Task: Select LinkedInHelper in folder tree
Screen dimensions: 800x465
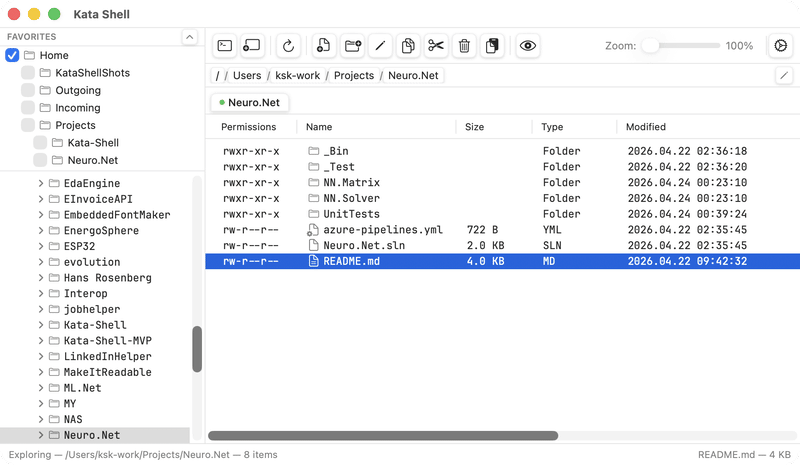Action: coord(108,356)
